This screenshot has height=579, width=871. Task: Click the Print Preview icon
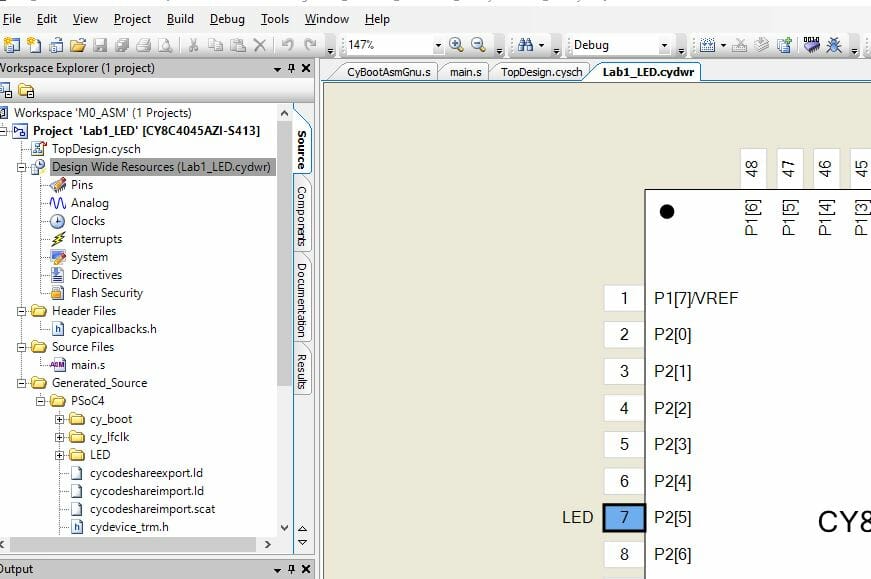tap(166, 45)
